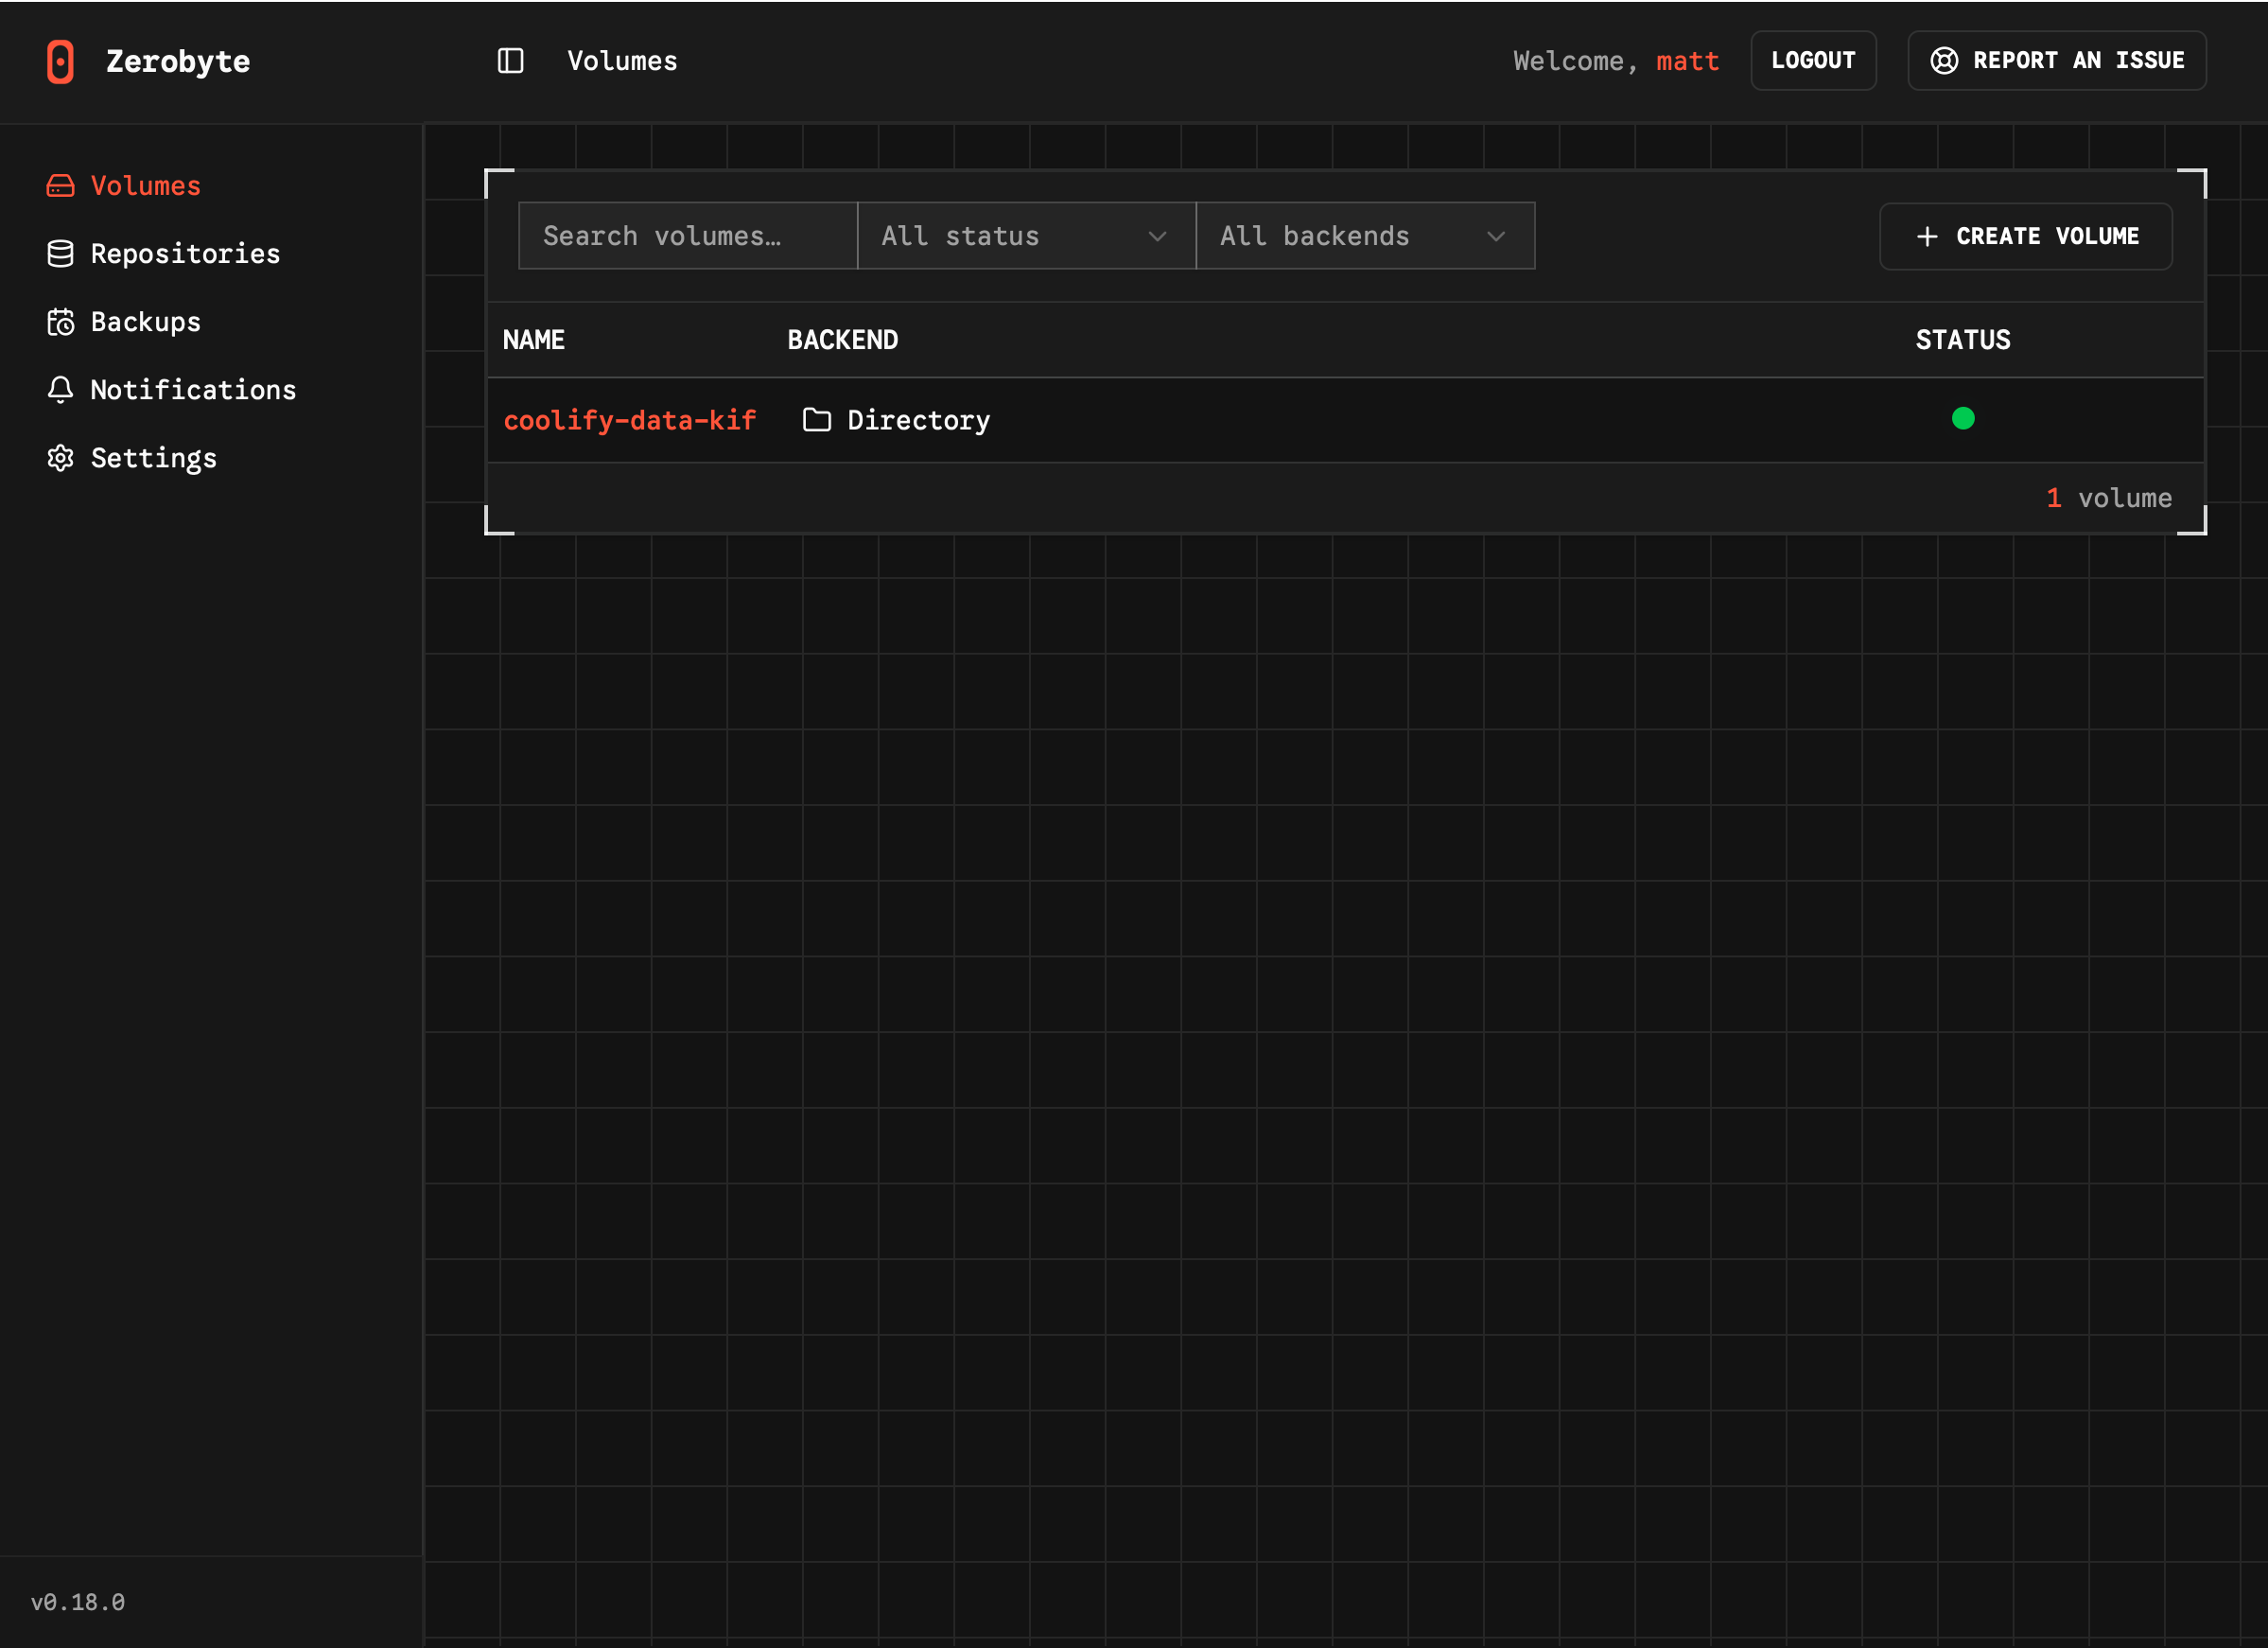
Task: Select Volumes in the sidebar menu
Action: (x=145, y=185)
